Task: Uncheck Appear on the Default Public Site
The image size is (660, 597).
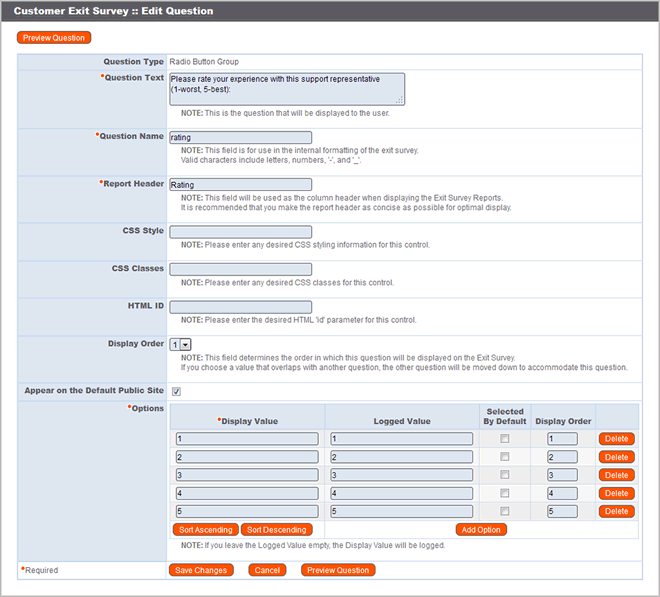Action: pyautogui.click(x=176, y=391)
